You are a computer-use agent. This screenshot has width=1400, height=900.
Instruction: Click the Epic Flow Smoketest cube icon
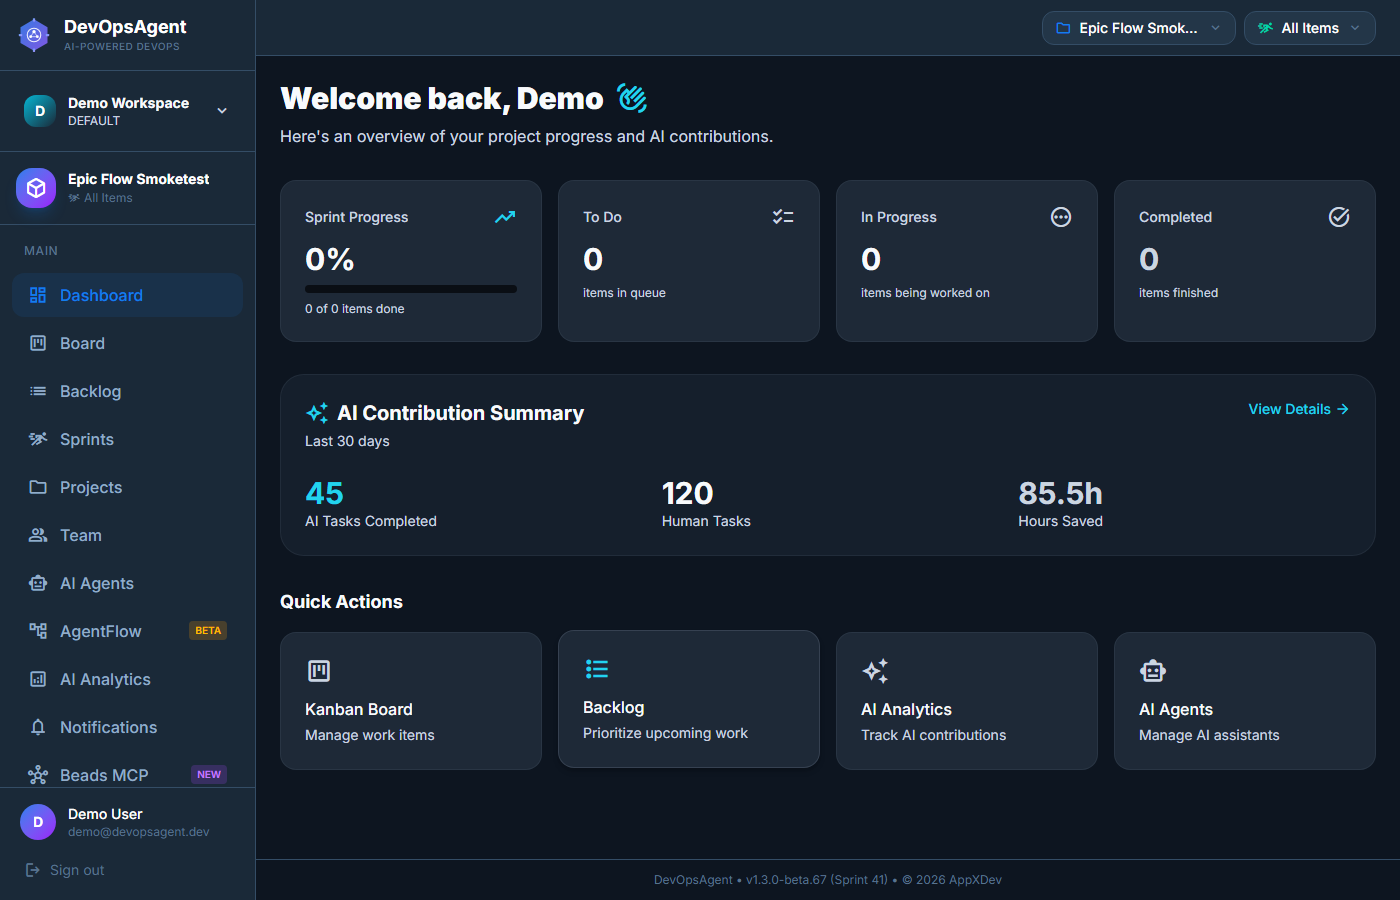pyautogui.click(x=36, y=188)
